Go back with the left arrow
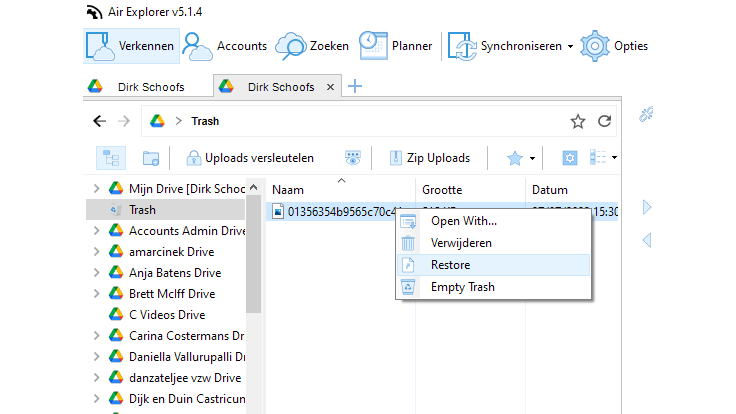This screenshot has width=736, height=414. tap(99, 122)
